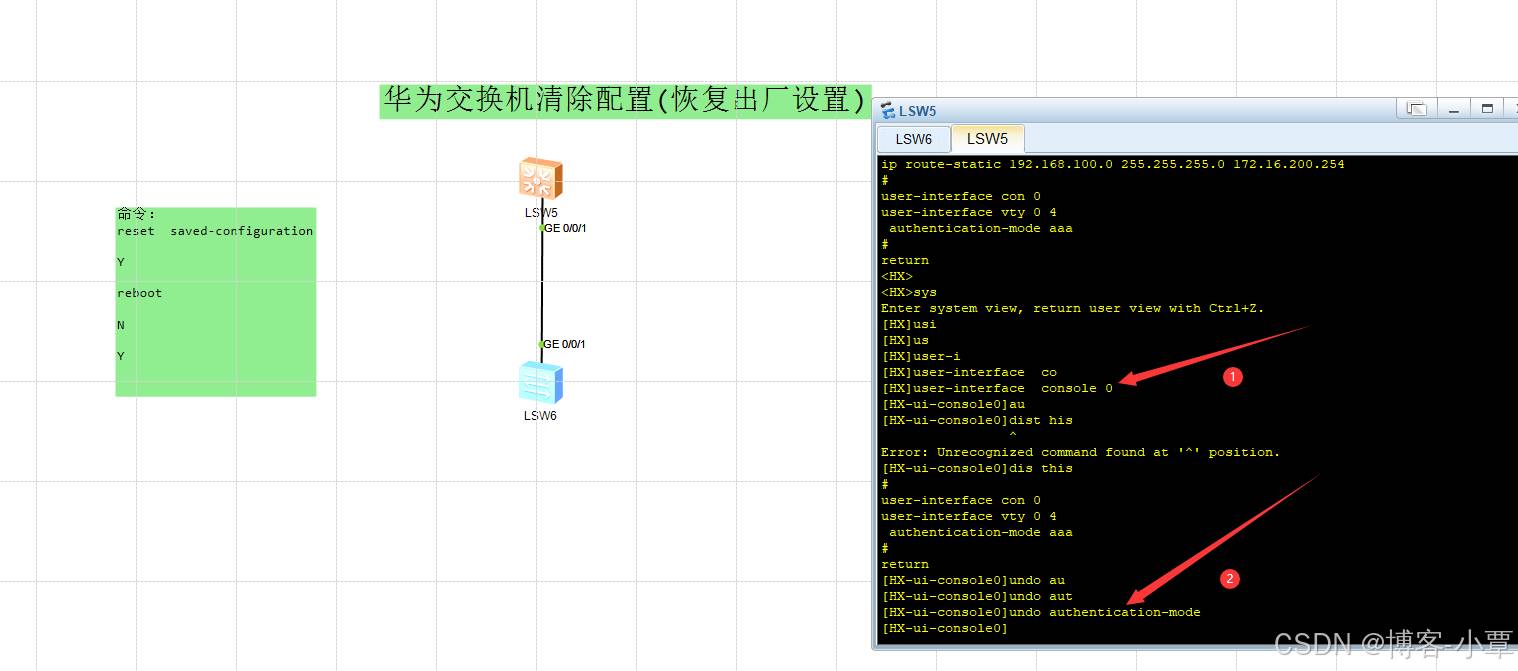
Task: Click the LSW5 device name label on canvas
Action: 541,213
